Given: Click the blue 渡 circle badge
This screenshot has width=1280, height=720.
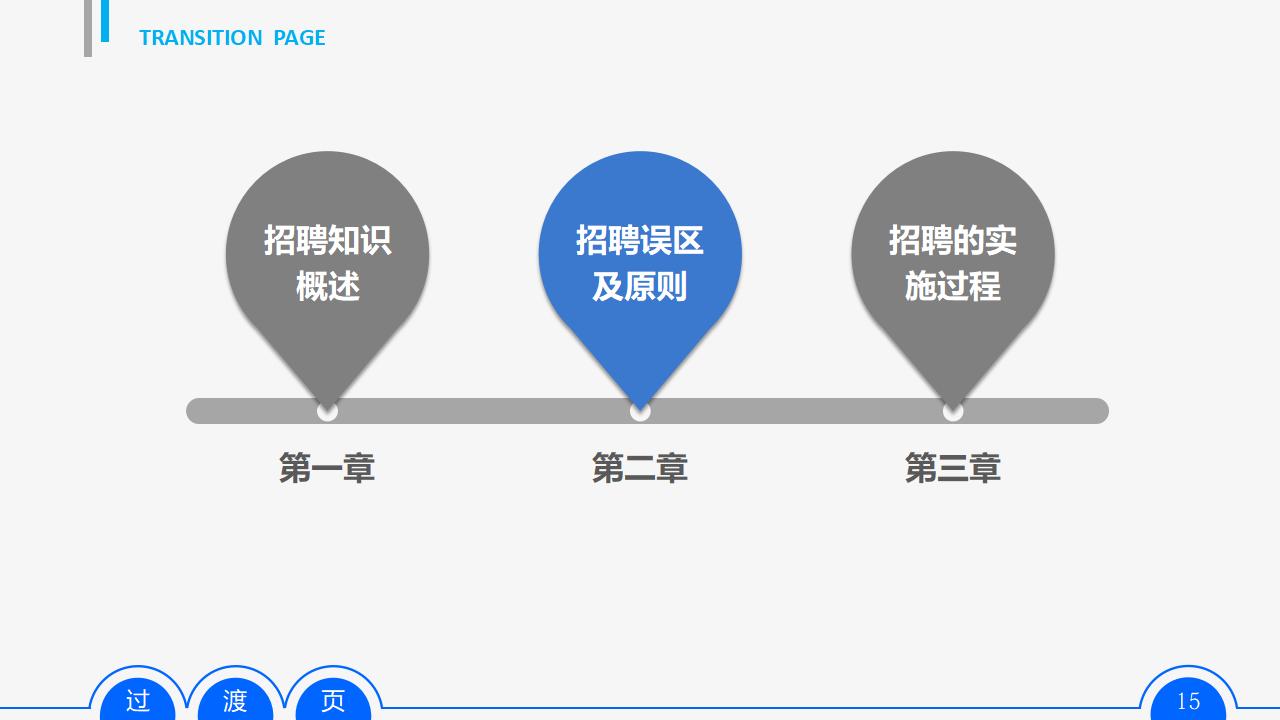Looking at the screenshot, I should [235, 699].
